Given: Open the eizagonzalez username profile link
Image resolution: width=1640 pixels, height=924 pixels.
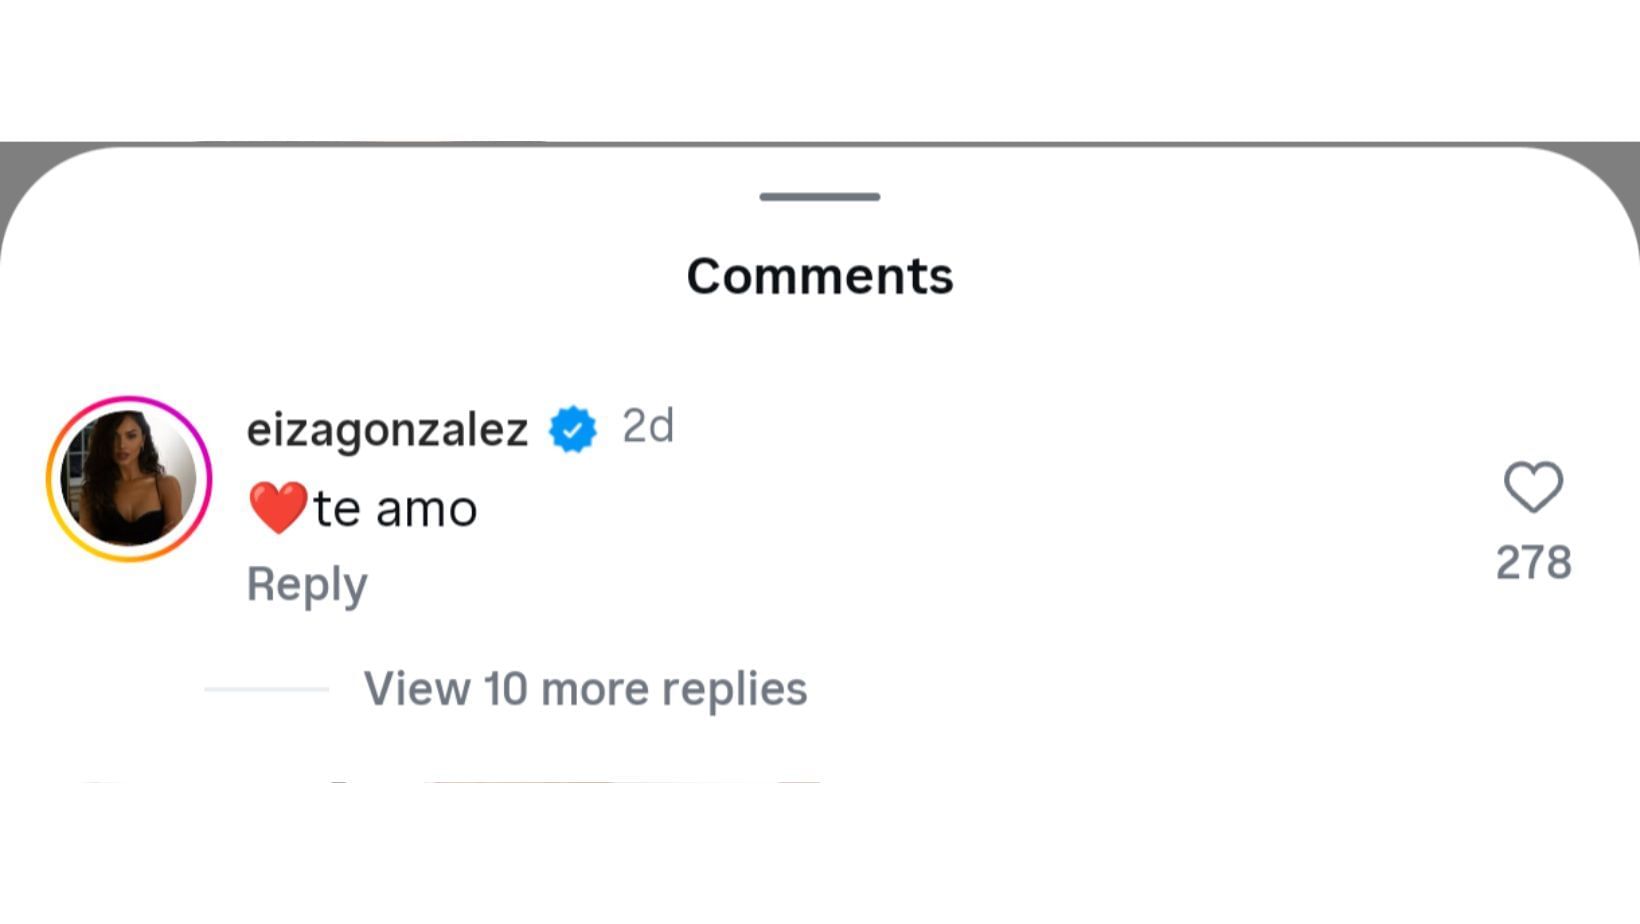Looking at the screenshot, I should pos(387,430).
